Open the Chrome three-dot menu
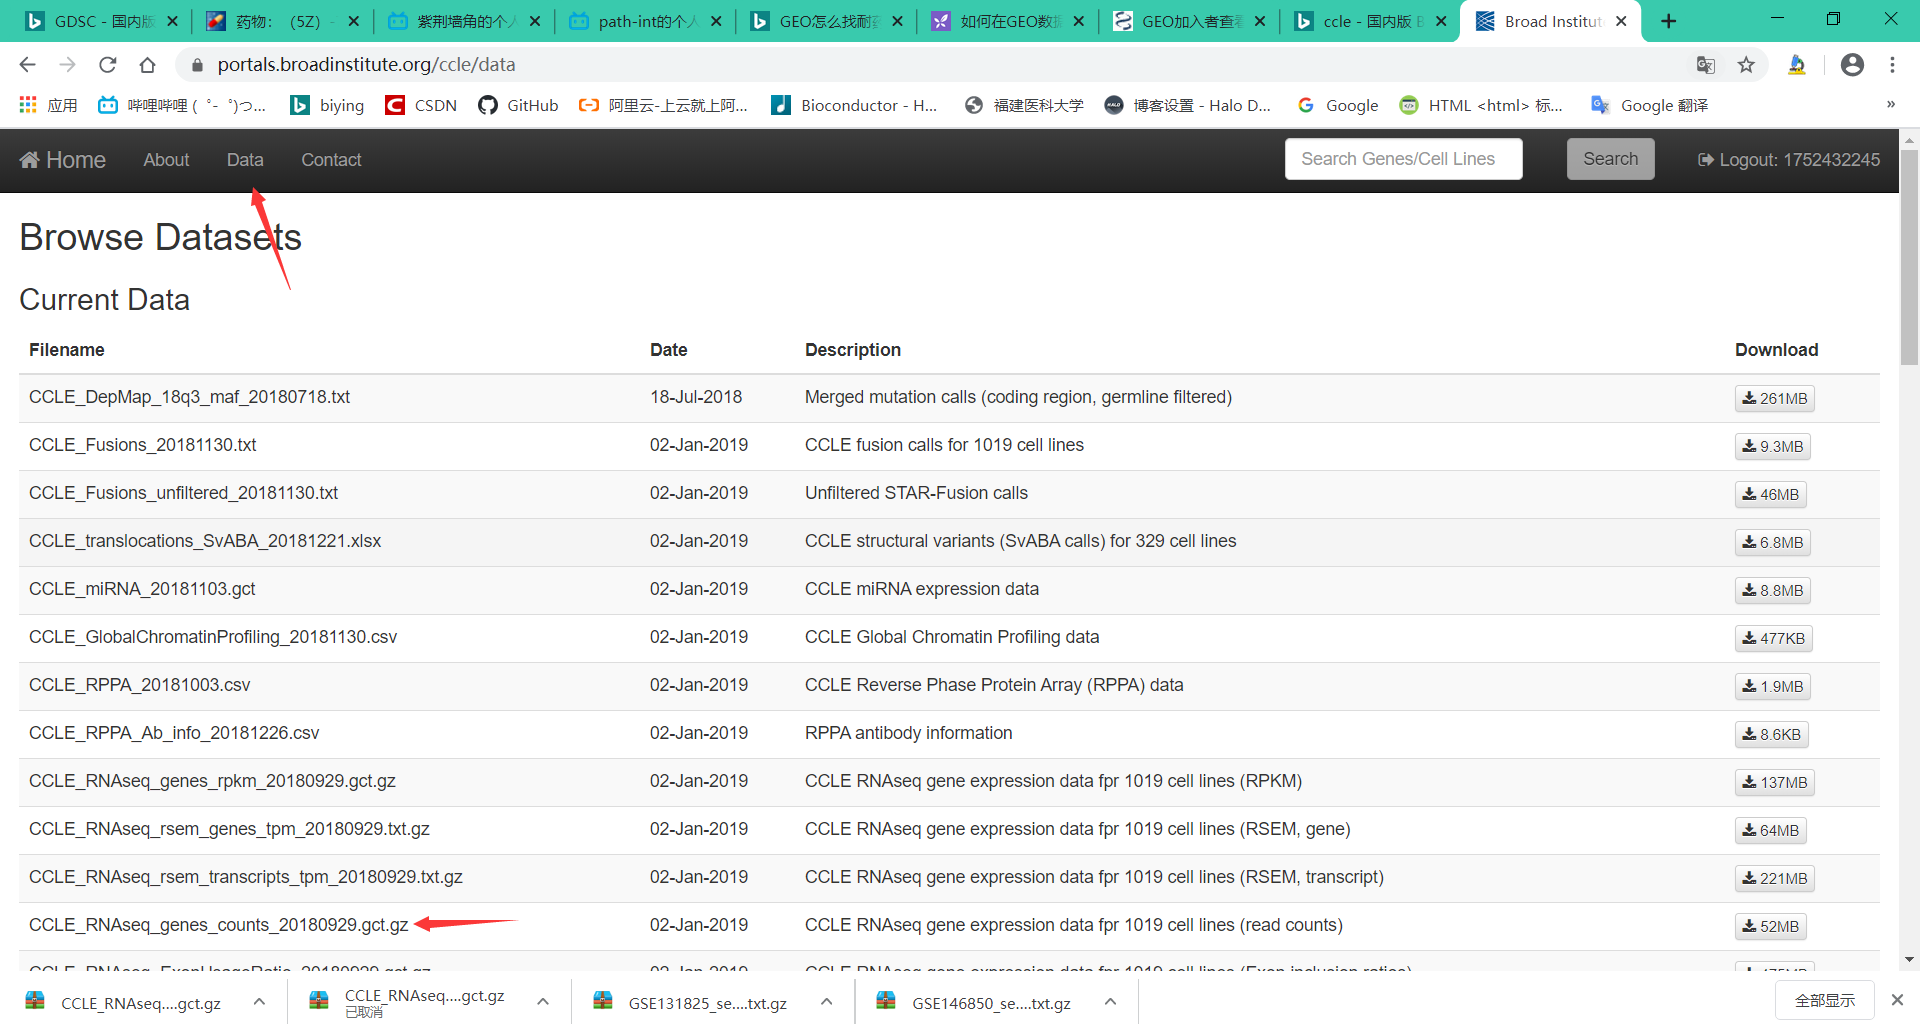Viewport: 1920px width, 1030px height. 1892,65
